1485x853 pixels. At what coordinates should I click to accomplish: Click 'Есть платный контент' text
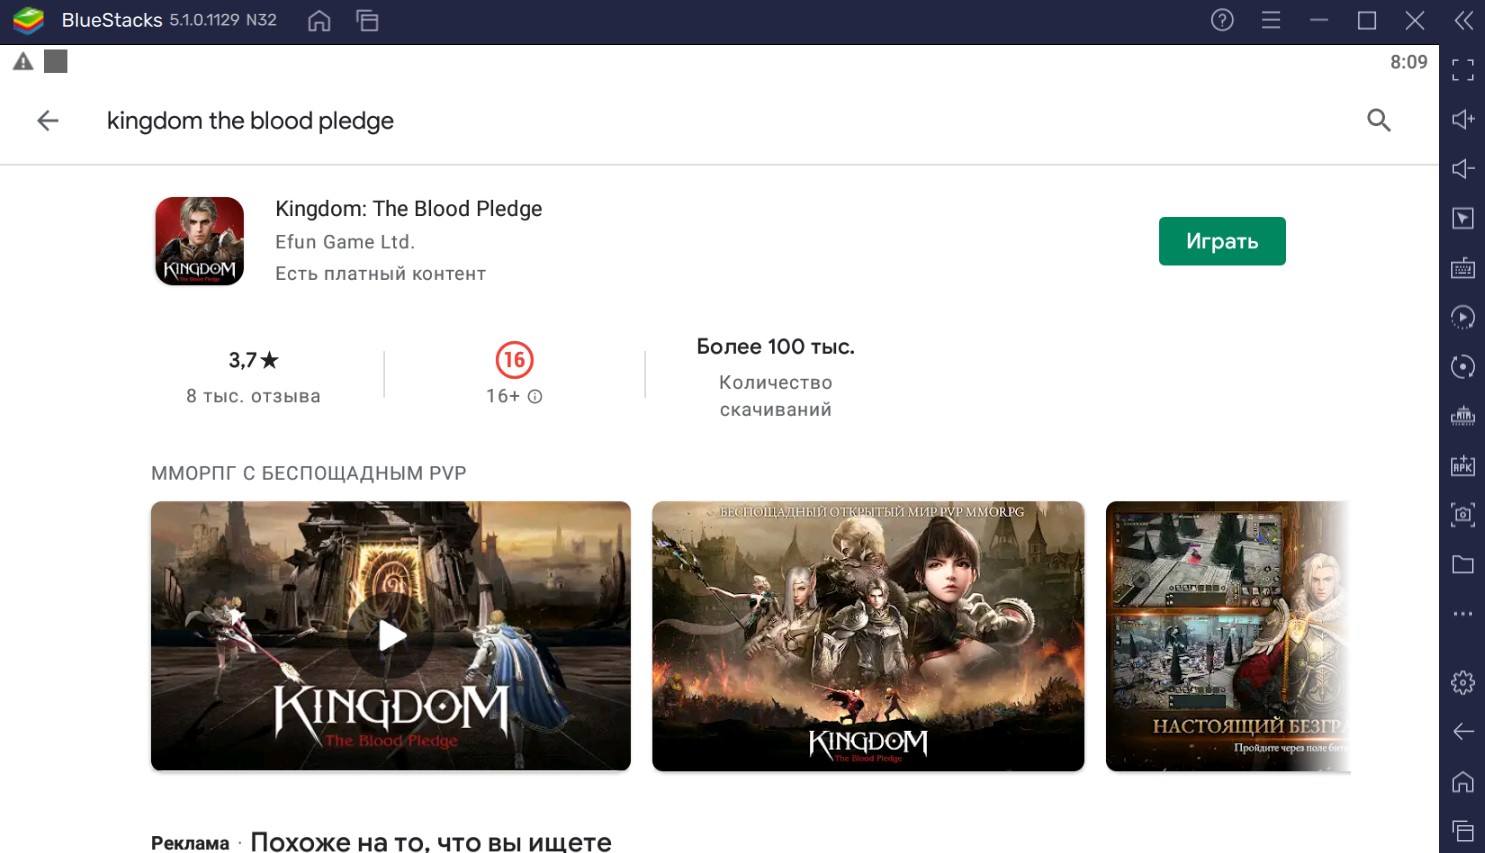pos(381,274)
